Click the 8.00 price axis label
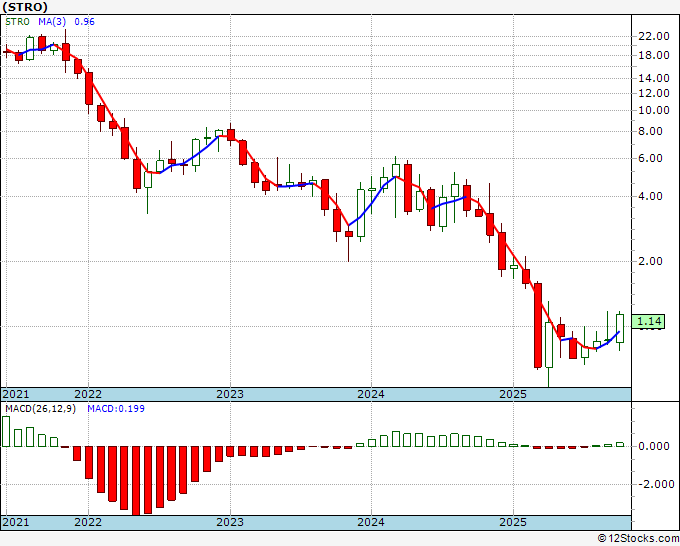Screen dimensions: 680x546 pyautogui.click(x=651, y=131)
